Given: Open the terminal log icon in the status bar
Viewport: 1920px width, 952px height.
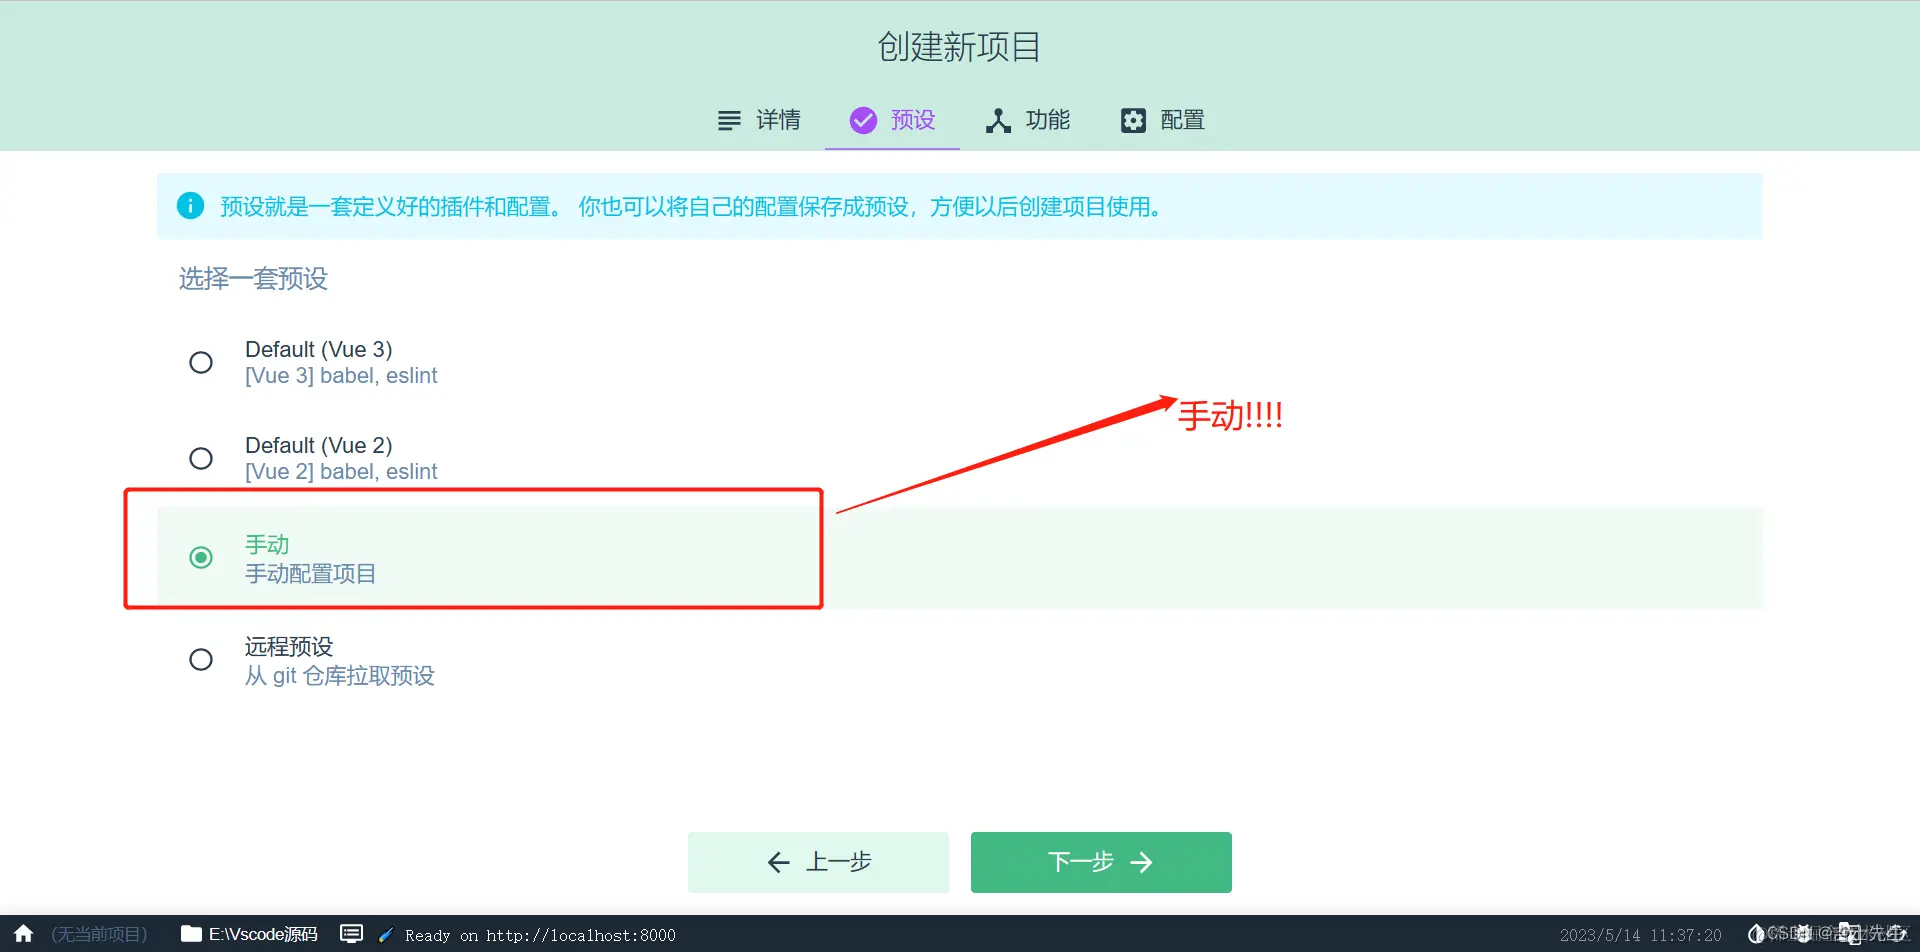Looking at the screenshot, I should (x=351, y=933).
